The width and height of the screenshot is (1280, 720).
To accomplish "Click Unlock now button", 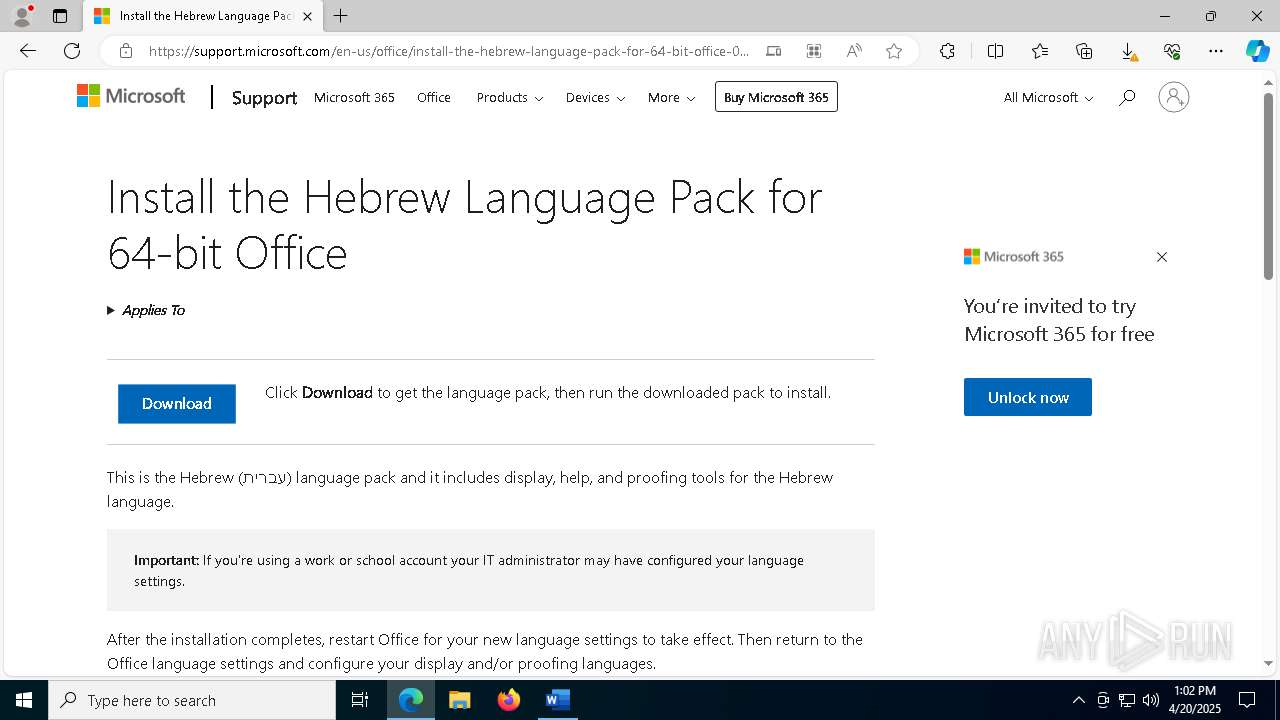I will point(1028,397).
